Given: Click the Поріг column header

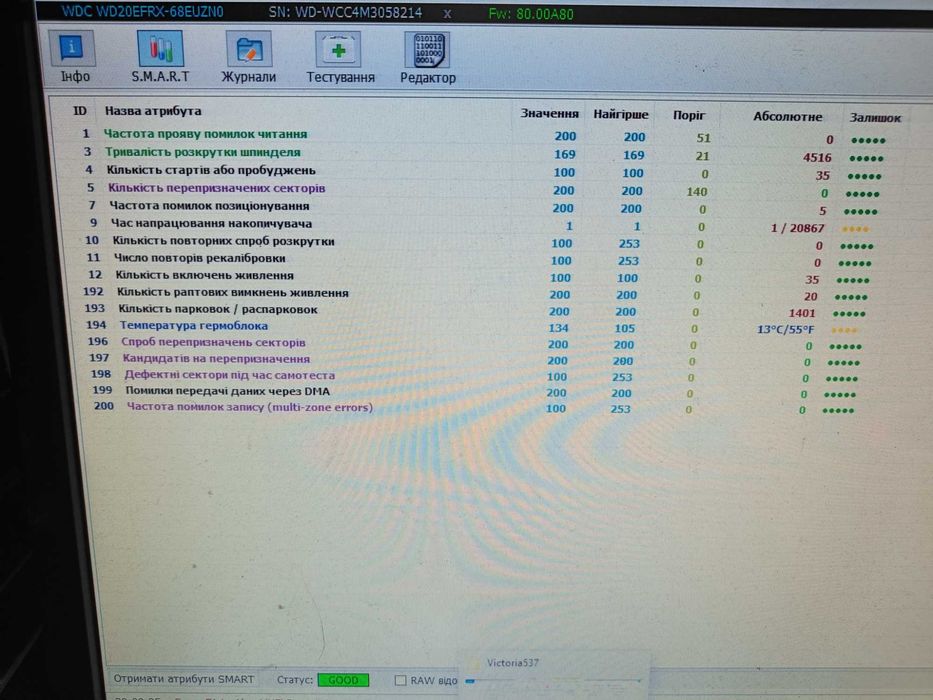Looking at the screenshot, I should point(689,115).
